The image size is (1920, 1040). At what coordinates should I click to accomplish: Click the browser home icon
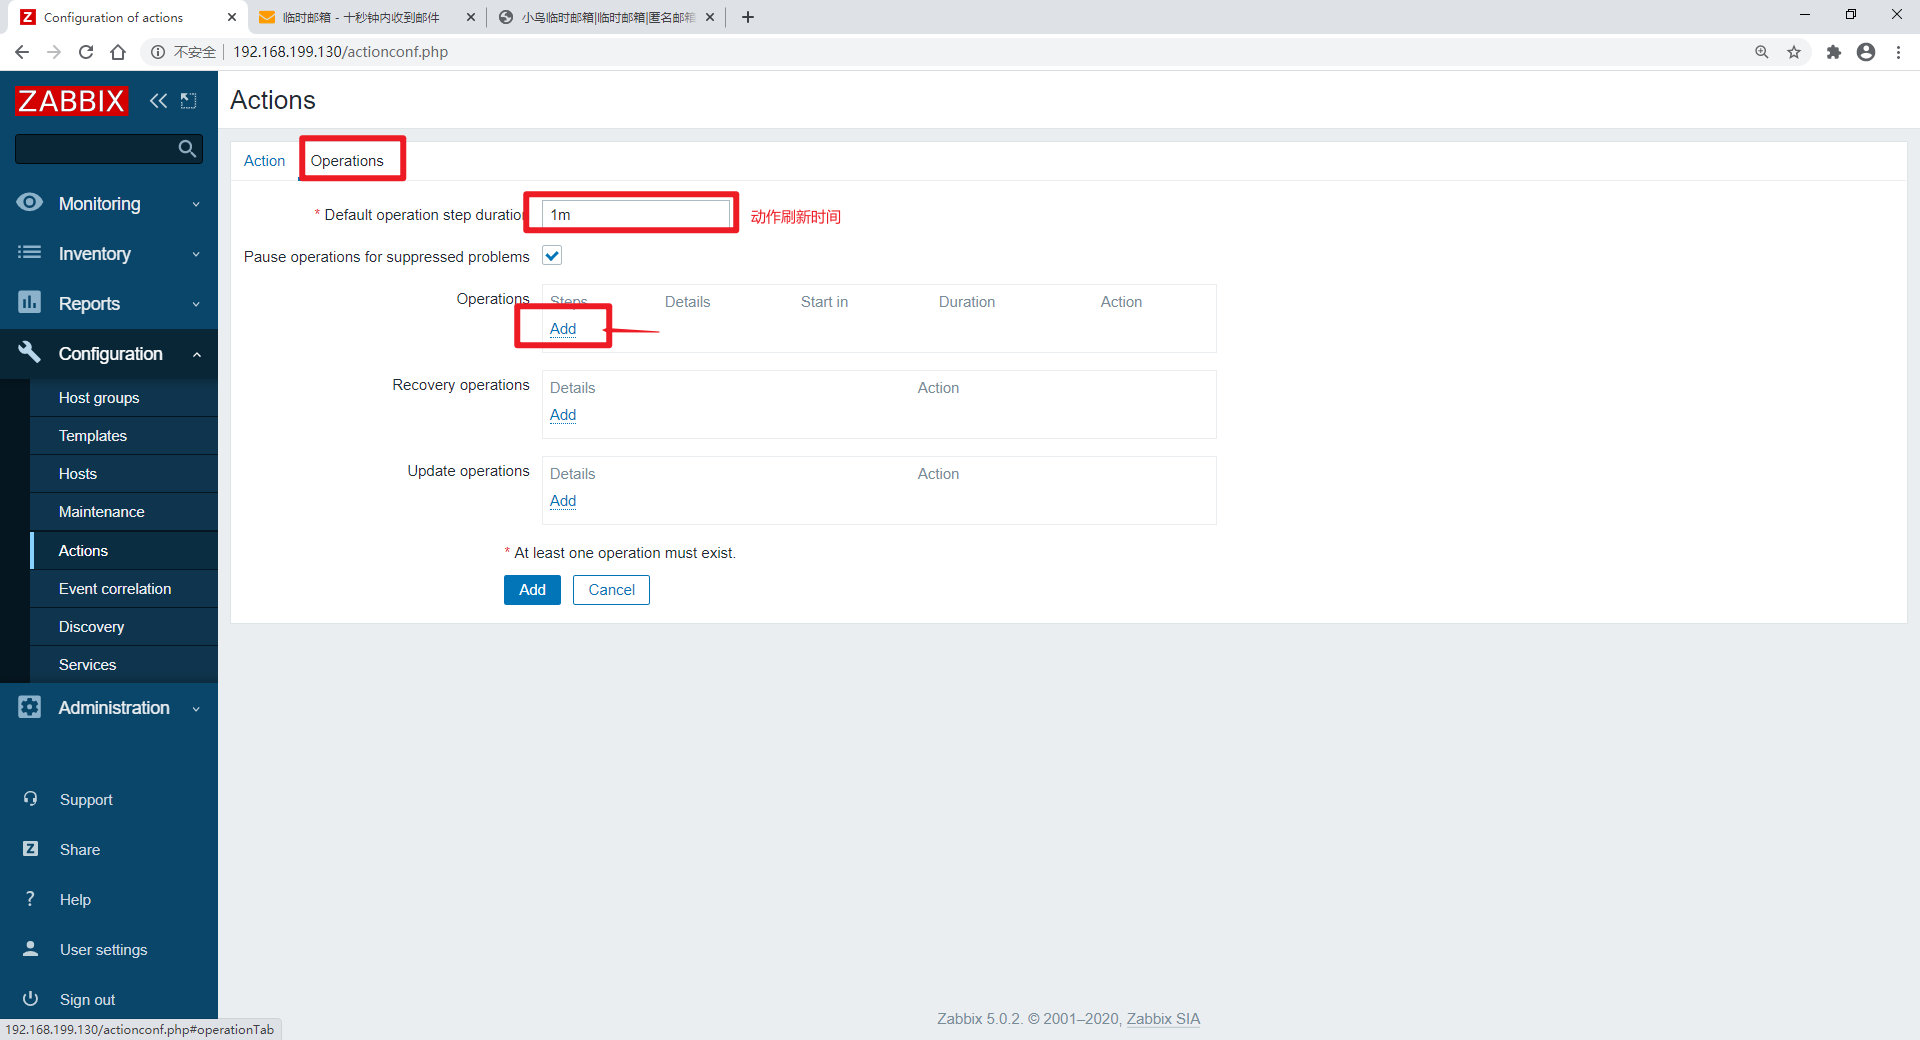118,52
